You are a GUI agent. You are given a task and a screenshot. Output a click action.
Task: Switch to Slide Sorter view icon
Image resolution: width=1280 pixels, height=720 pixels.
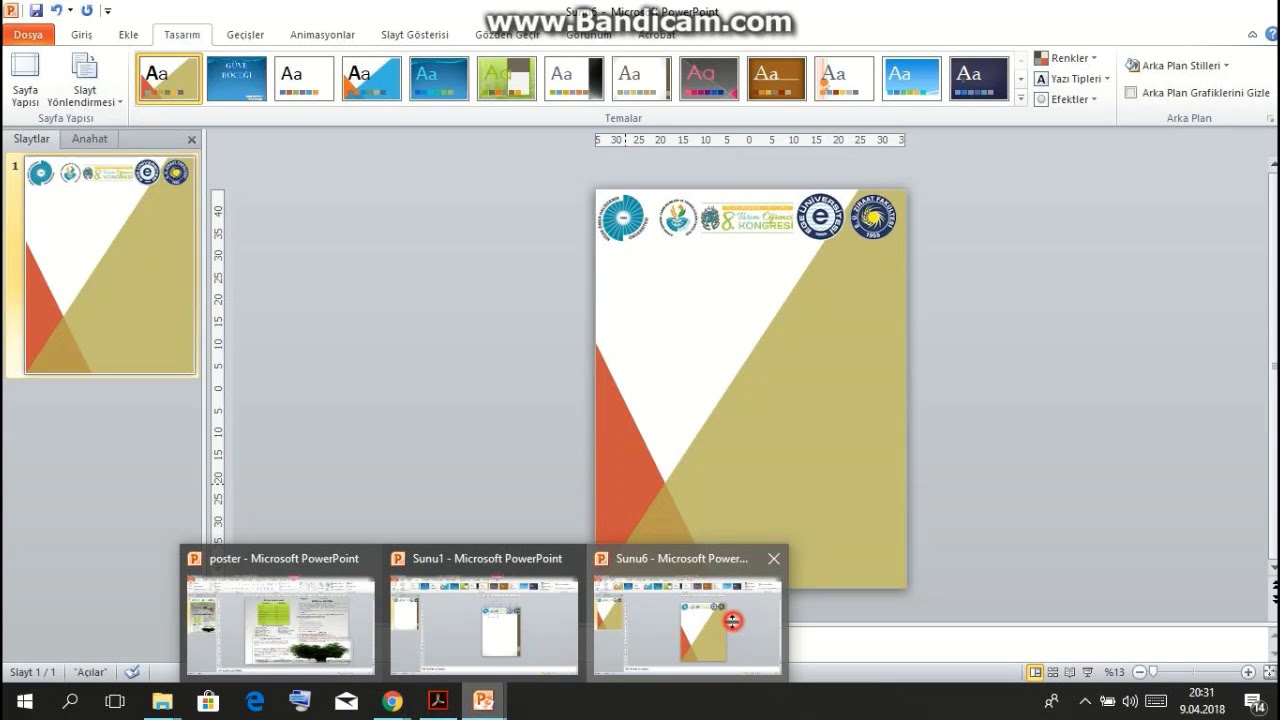[x=1053, y=672]
